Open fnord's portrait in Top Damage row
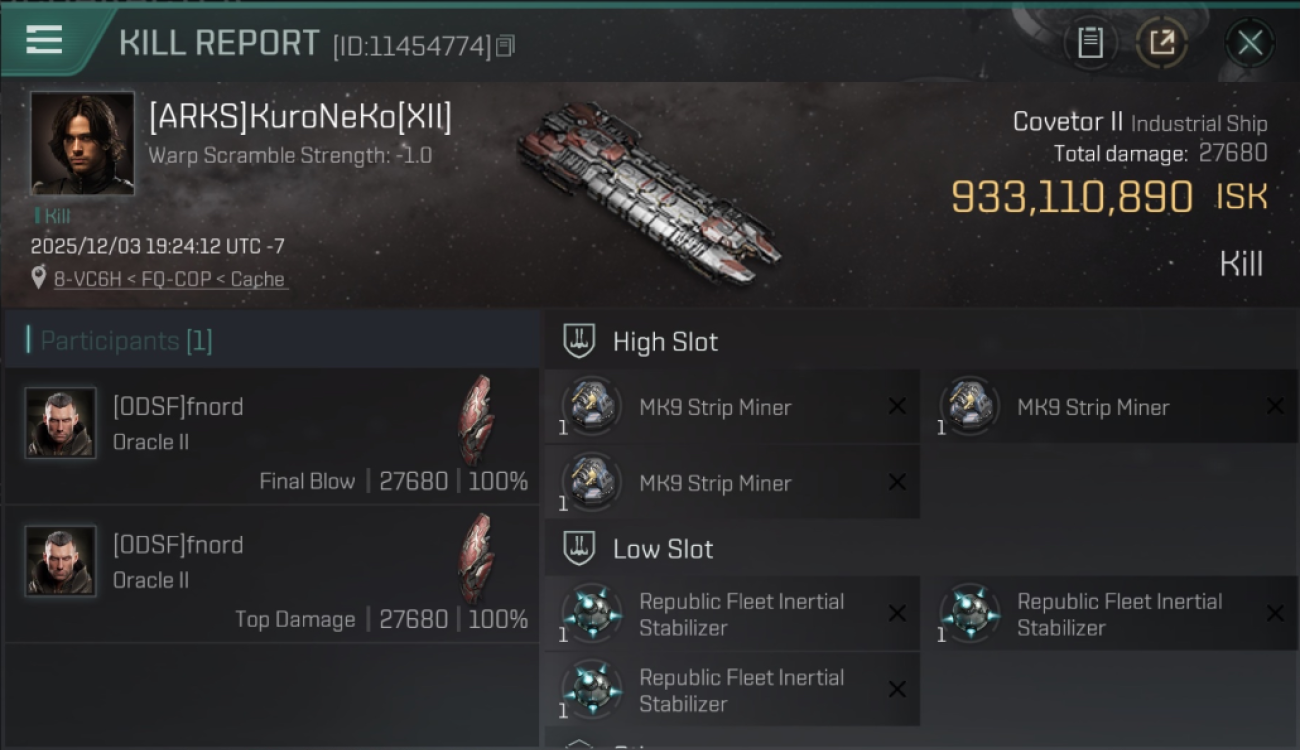Screen dimensions: 1300x750 (x=61, y=561)
